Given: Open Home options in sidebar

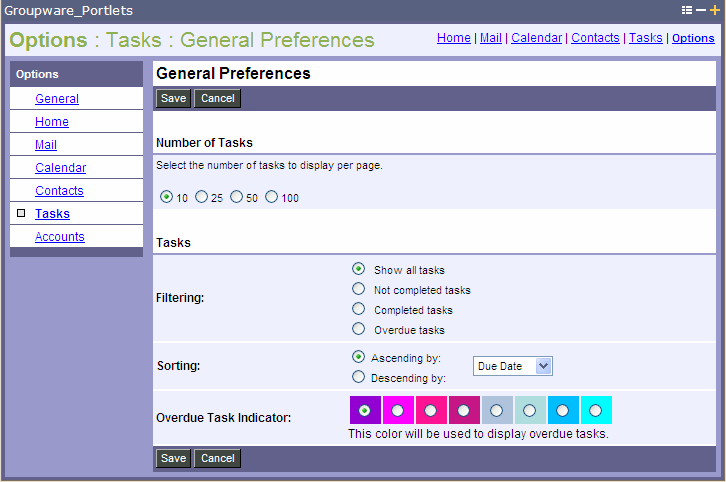Looking at the screenshot, I should 52,122.
